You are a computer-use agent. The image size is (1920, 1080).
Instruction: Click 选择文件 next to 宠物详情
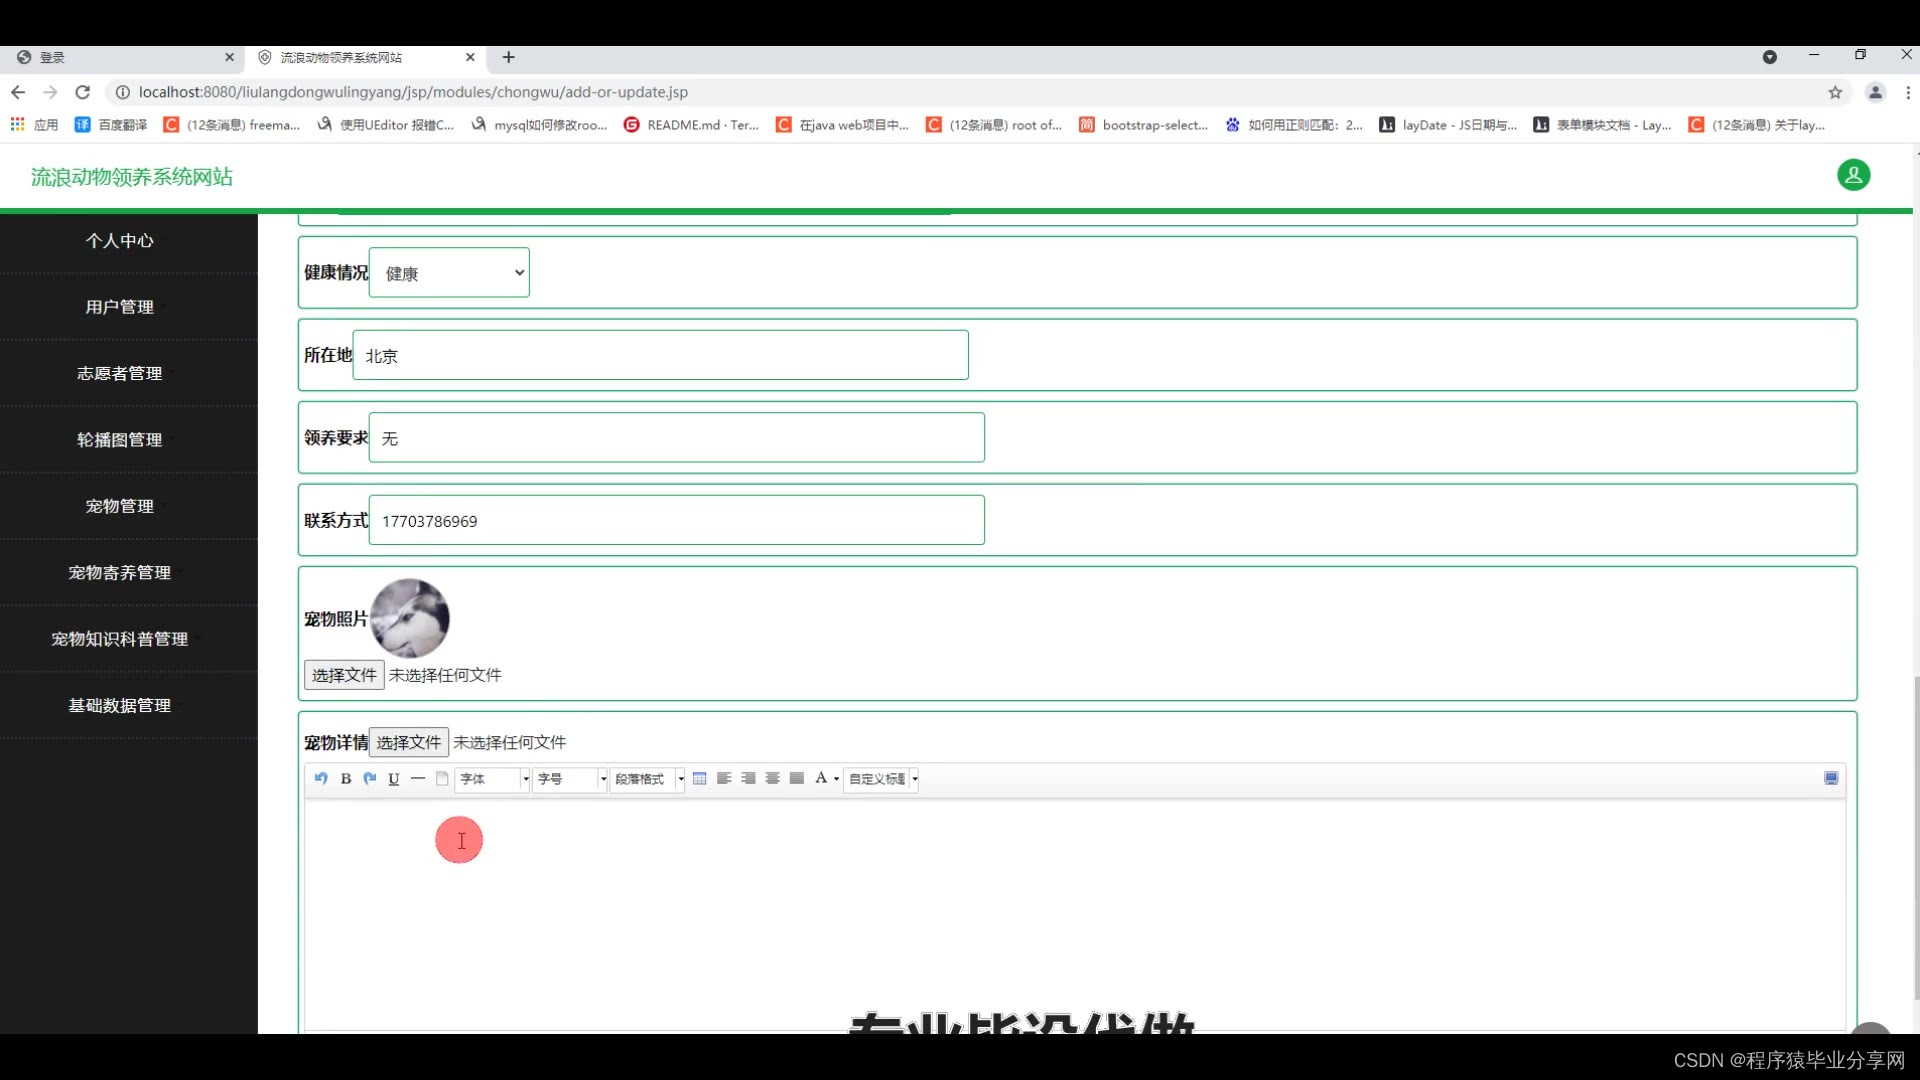tap(408, 742)
